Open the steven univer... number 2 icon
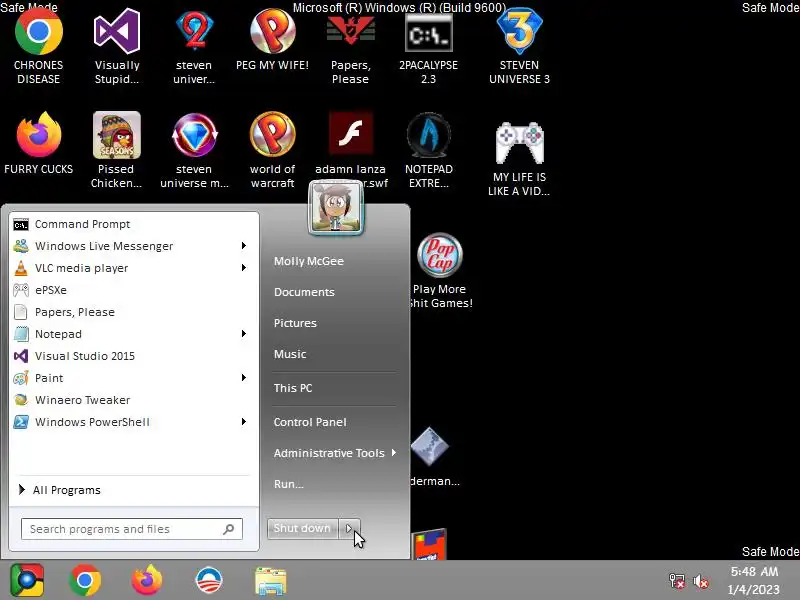Image resolution: width=800 pixels, height=600 pixels. tap(194, 46)
